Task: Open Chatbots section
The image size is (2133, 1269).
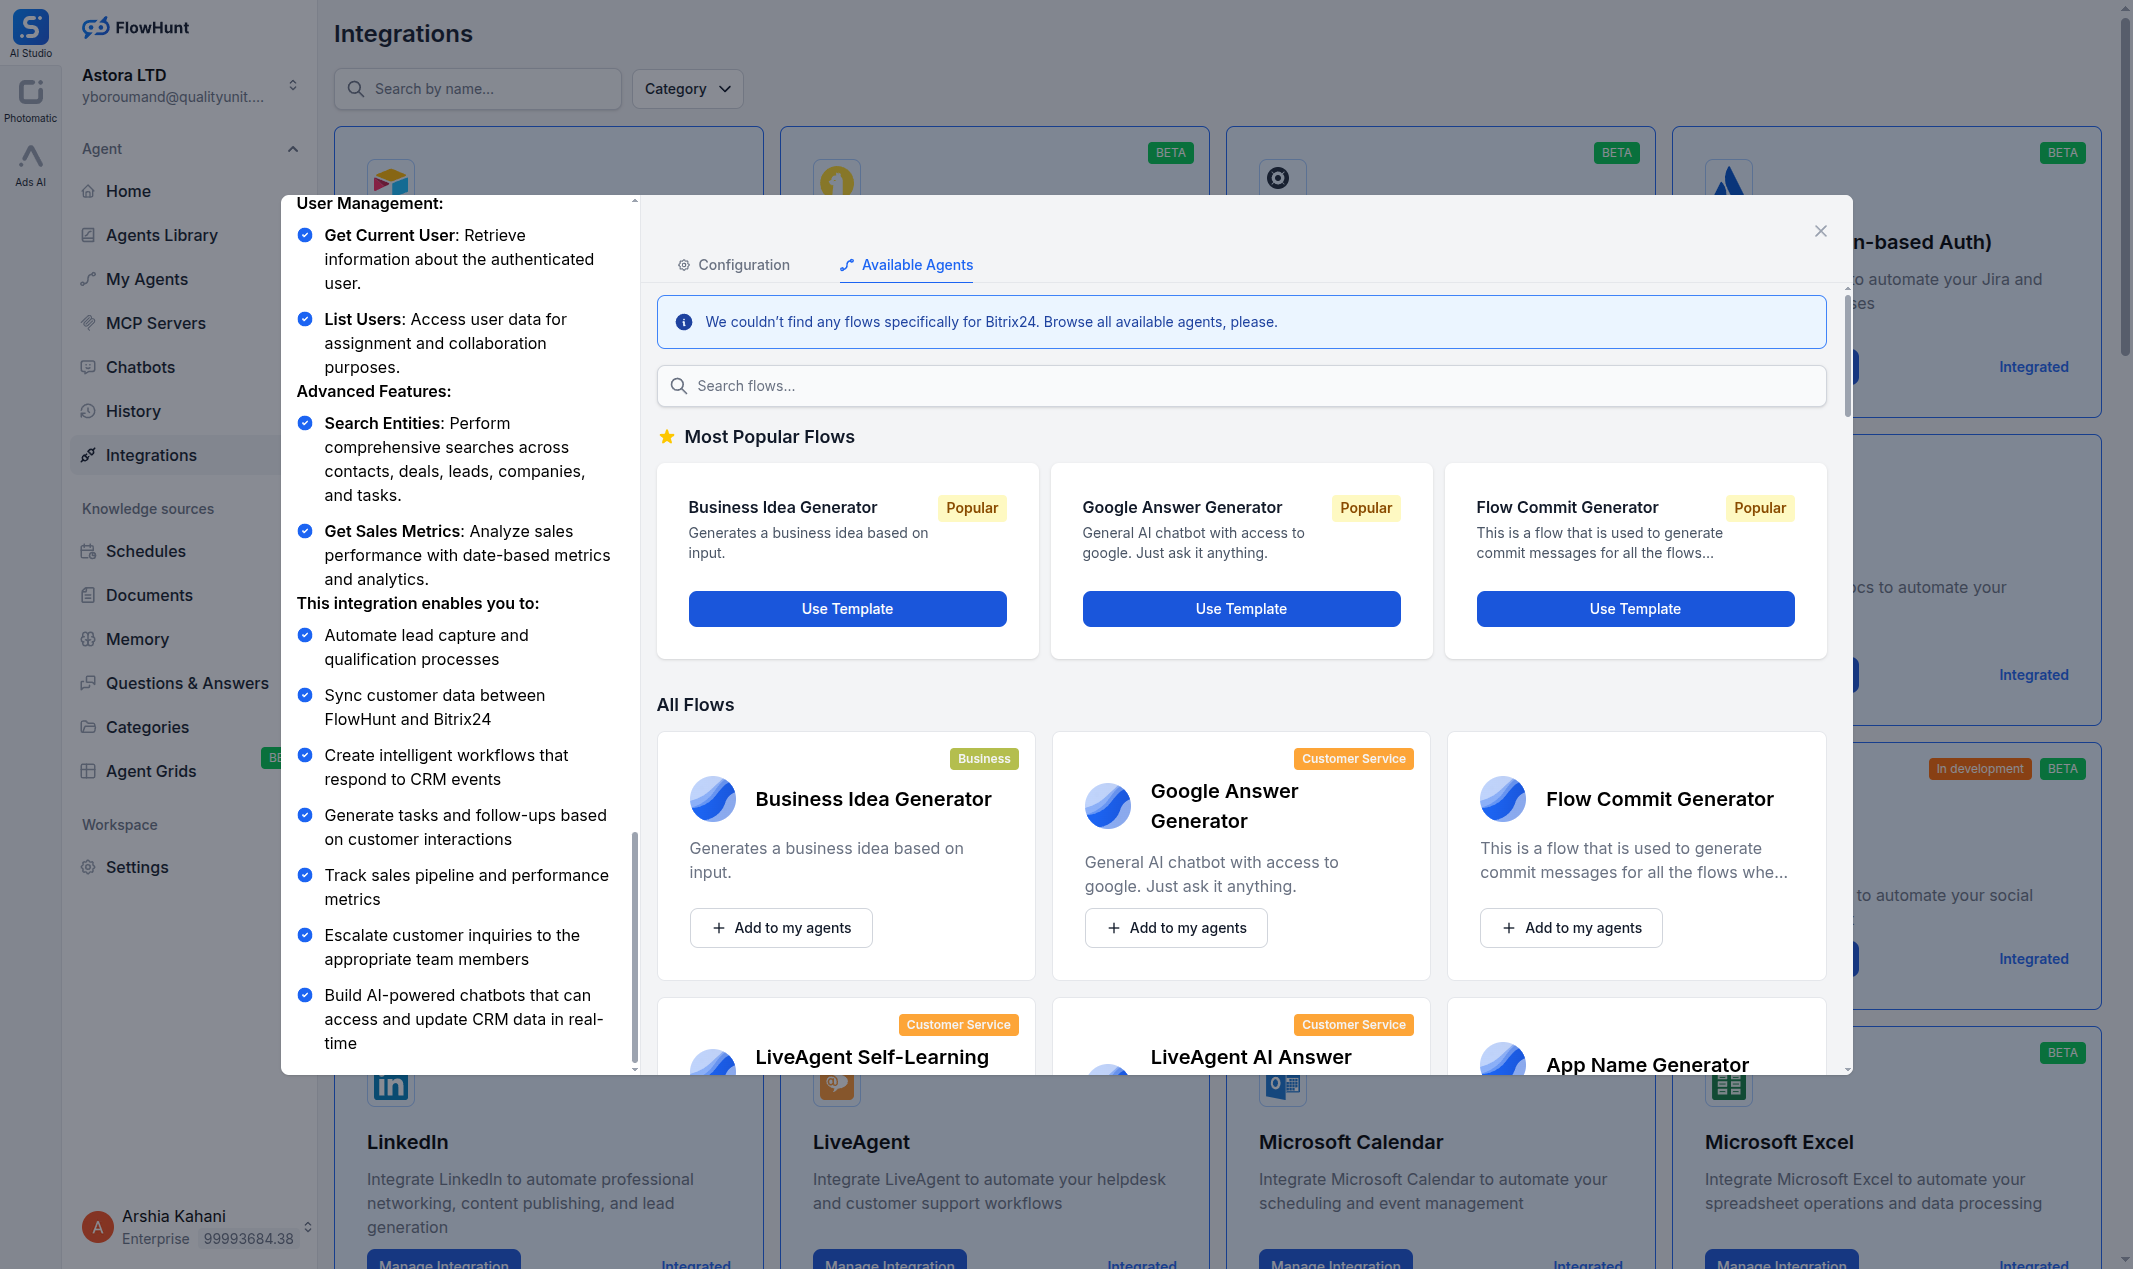Action: [x=140, y=367]
